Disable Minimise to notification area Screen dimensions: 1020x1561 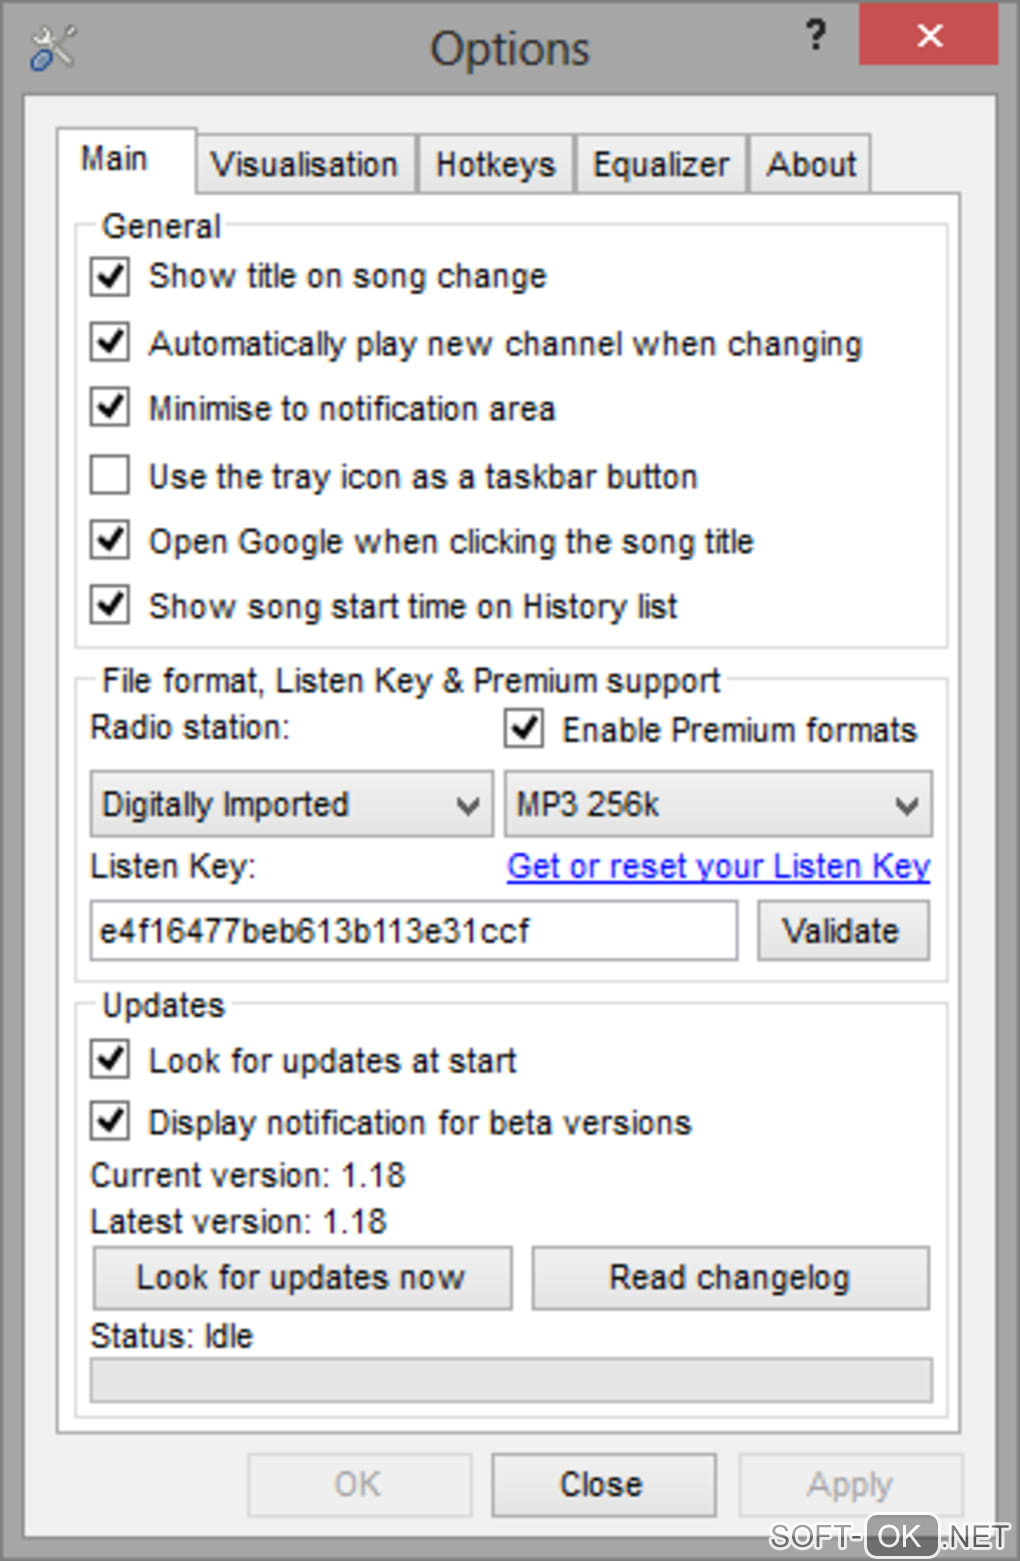(x=110, y=408)
